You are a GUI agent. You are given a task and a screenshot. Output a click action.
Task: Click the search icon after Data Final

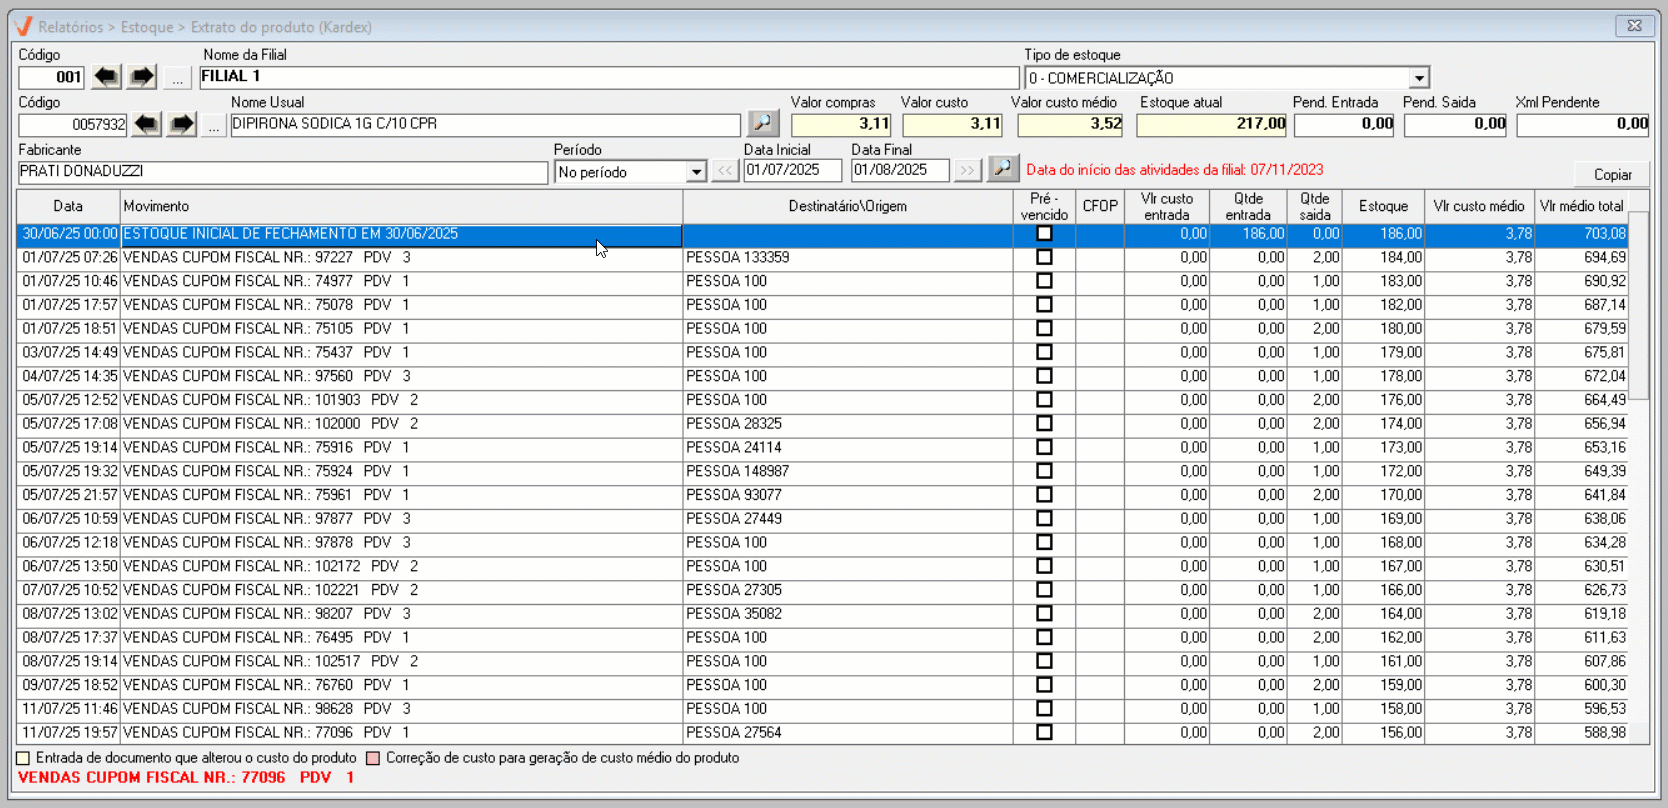point(1002,169)
